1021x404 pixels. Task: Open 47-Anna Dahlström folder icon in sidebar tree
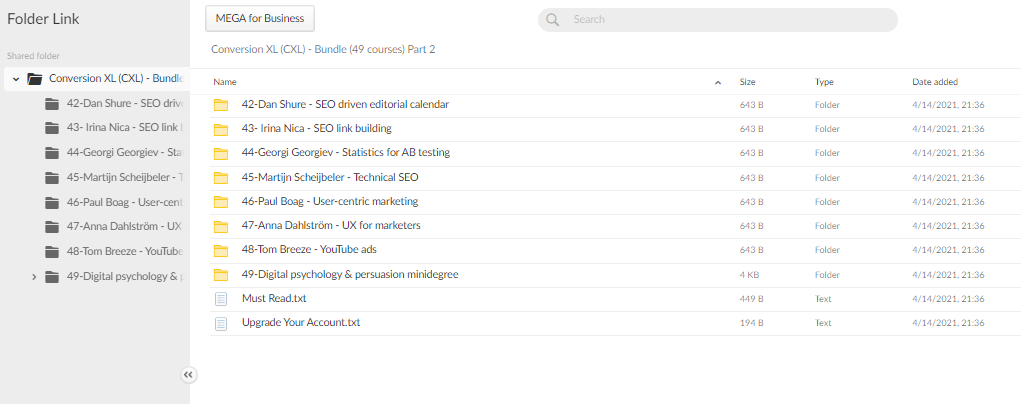click(x=52, y=227)
